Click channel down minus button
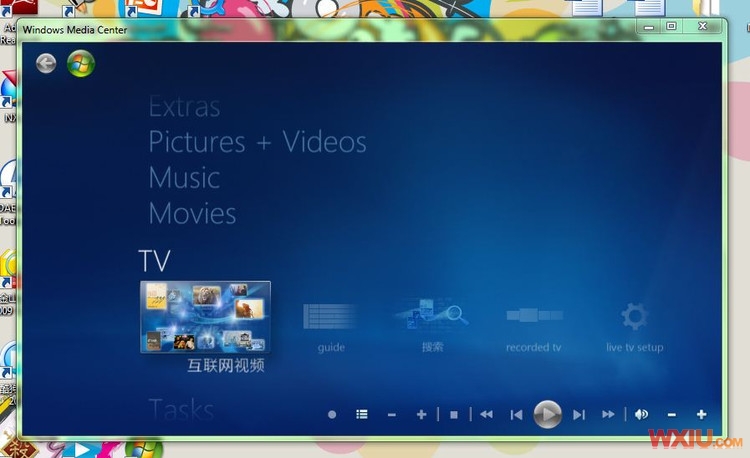 click(x=392, y=415)
